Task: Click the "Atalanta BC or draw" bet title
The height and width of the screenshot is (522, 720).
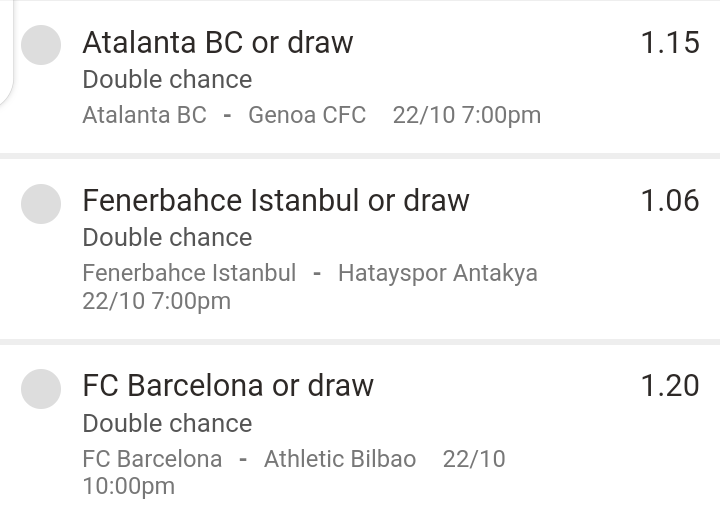Action: [217, 43]
